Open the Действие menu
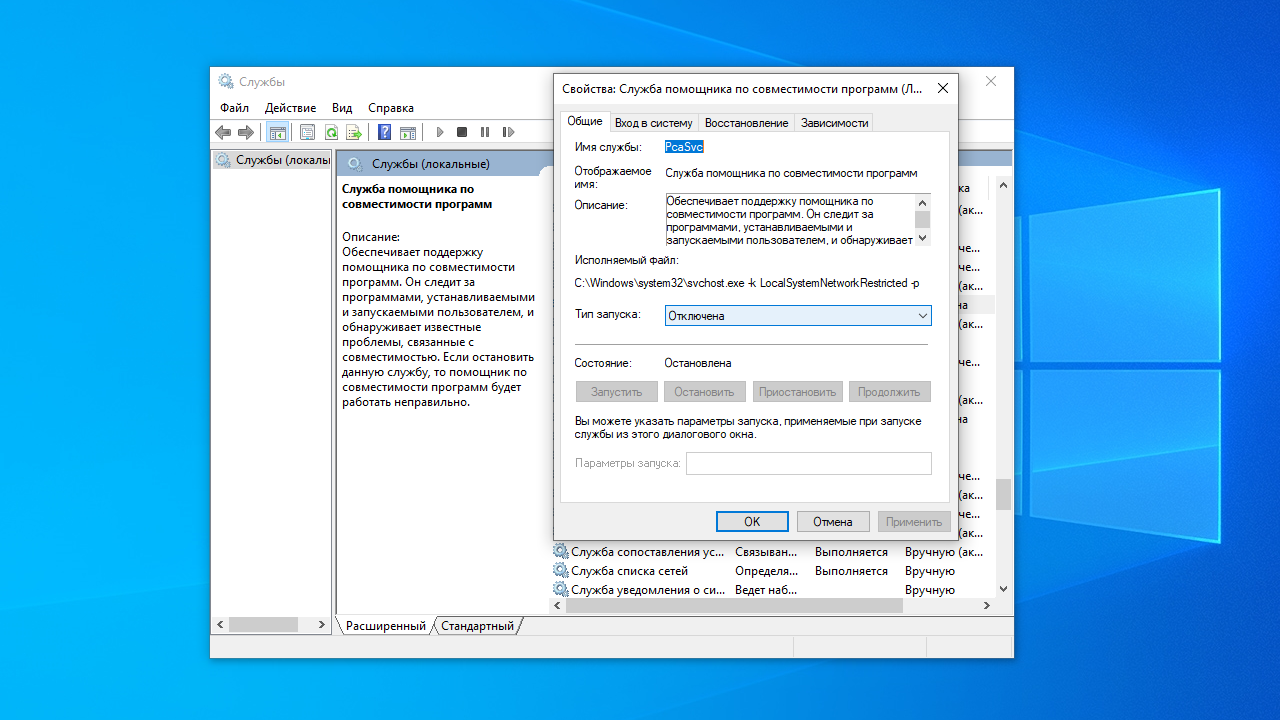 click(290, 108)
